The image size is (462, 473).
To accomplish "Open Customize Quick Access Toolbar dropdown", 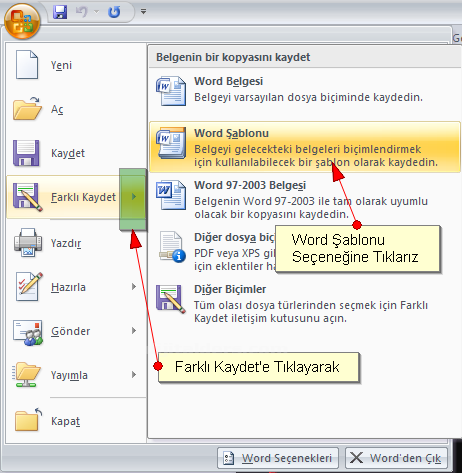I will point(143,12).
